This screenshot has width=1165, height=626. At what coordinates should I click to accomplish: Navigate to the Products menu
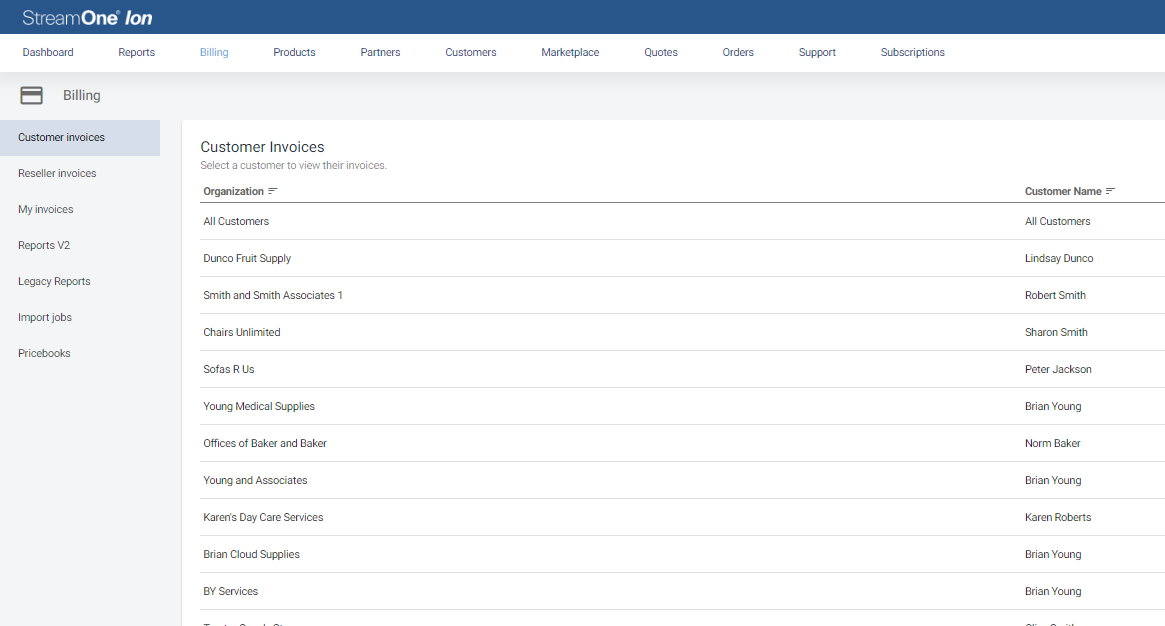(294, 52)
